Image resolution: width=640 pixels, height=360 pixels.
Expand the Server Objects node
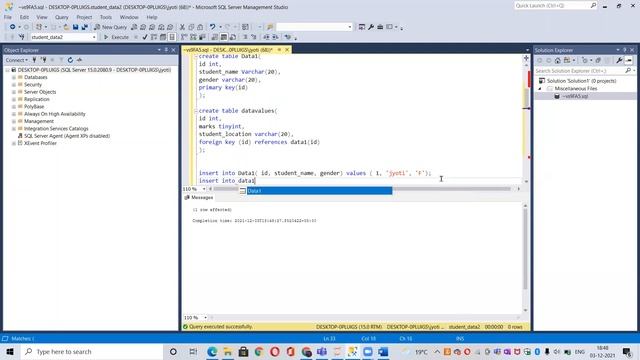pos(14,92)
